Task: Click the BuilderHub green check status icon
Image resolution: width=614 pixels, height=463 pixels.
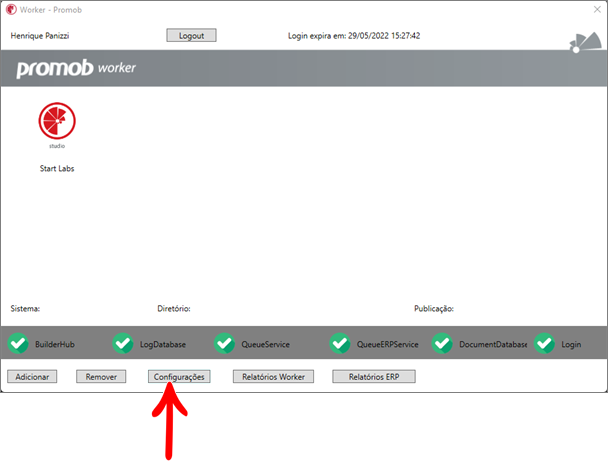Action: 18,343
